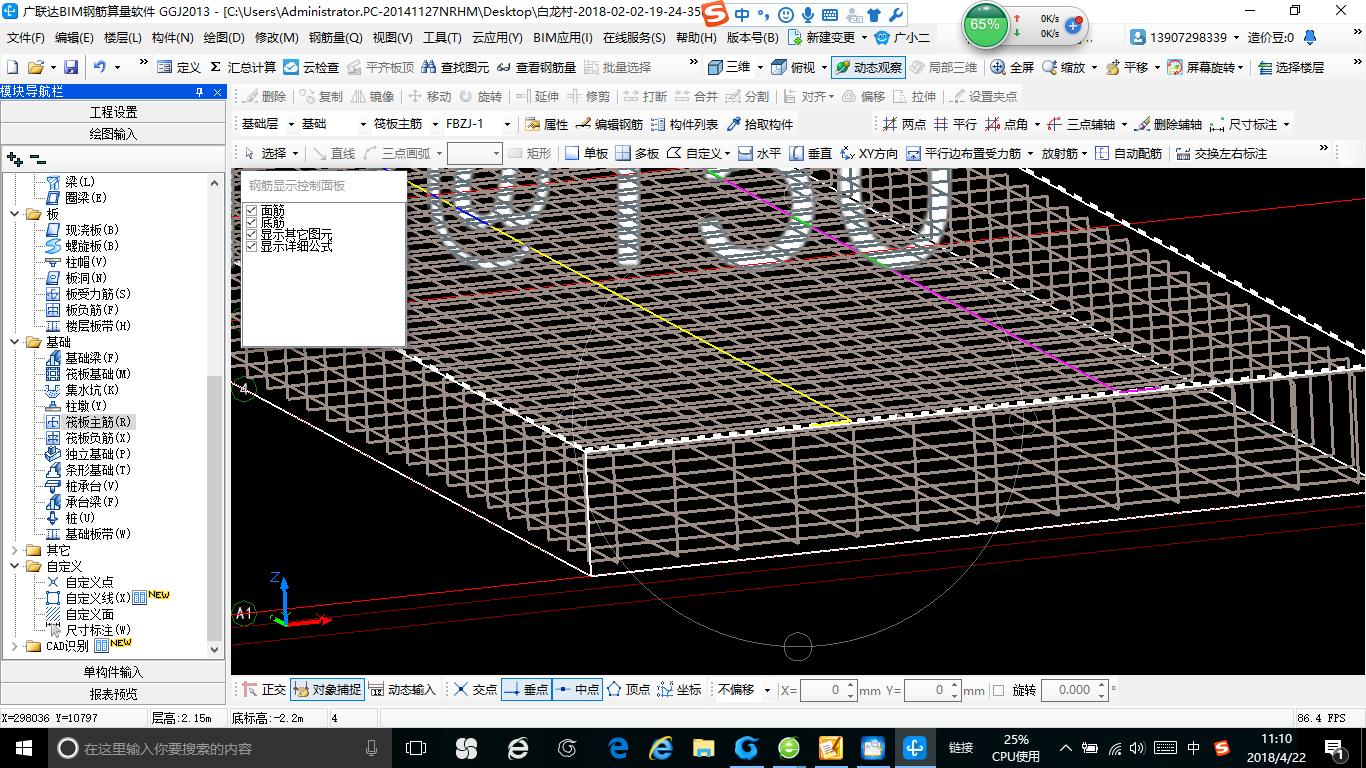1366x768 pixels.
Task: Open 工具(T) menu
Action: 442,38
